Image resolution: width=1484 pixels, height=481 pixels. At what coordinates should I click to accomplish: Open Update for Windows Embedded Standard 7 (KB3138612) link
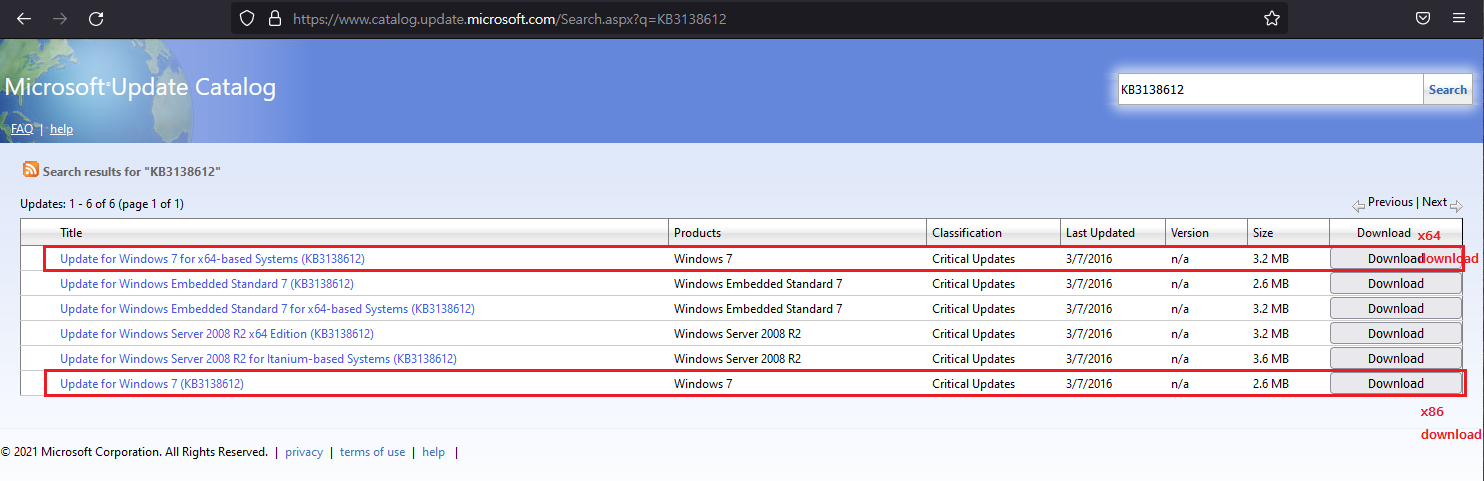click(207, 284)
